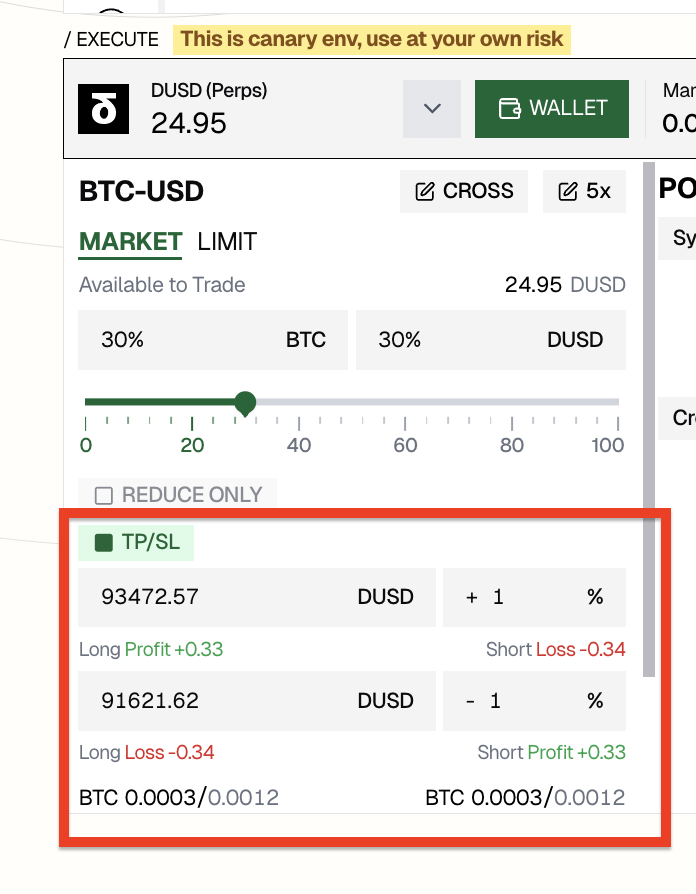This screenshot has width=696, height=894.
Task: Click the 30% DUSD amount field
Action: (x=490, y=340)
